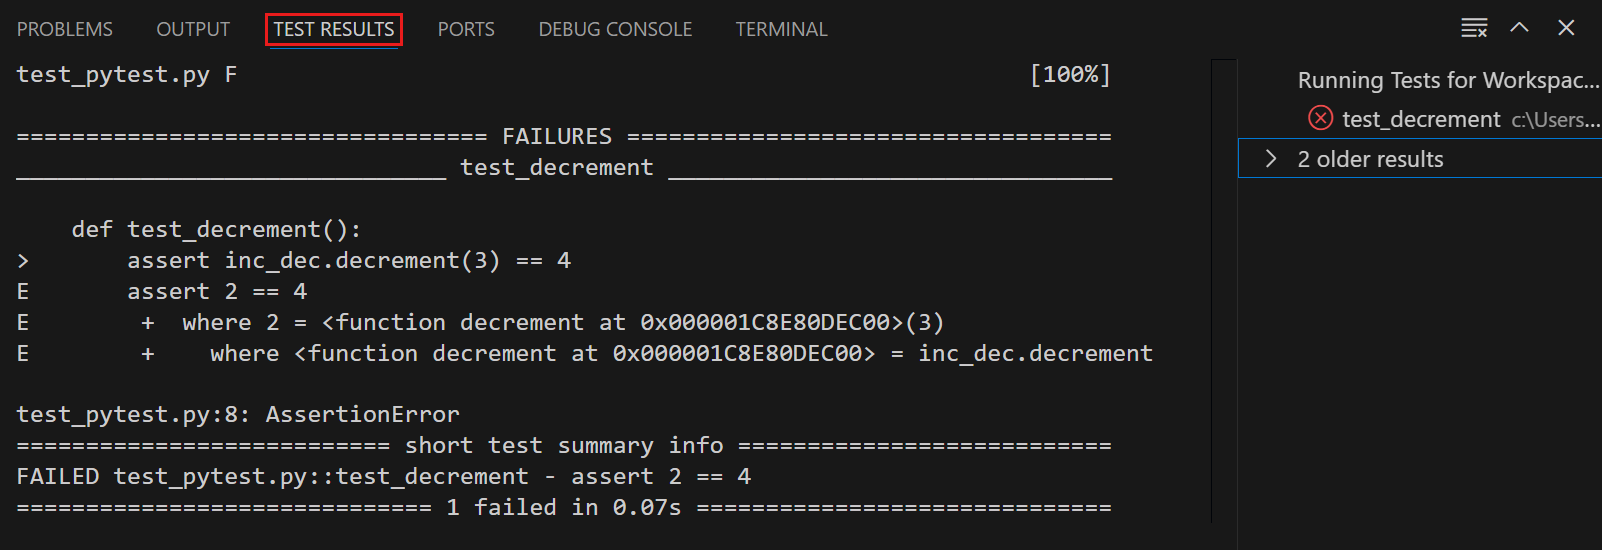Clear all test results icon
This screenshot has width=1602, height=550.
[x=1474, y=28]
